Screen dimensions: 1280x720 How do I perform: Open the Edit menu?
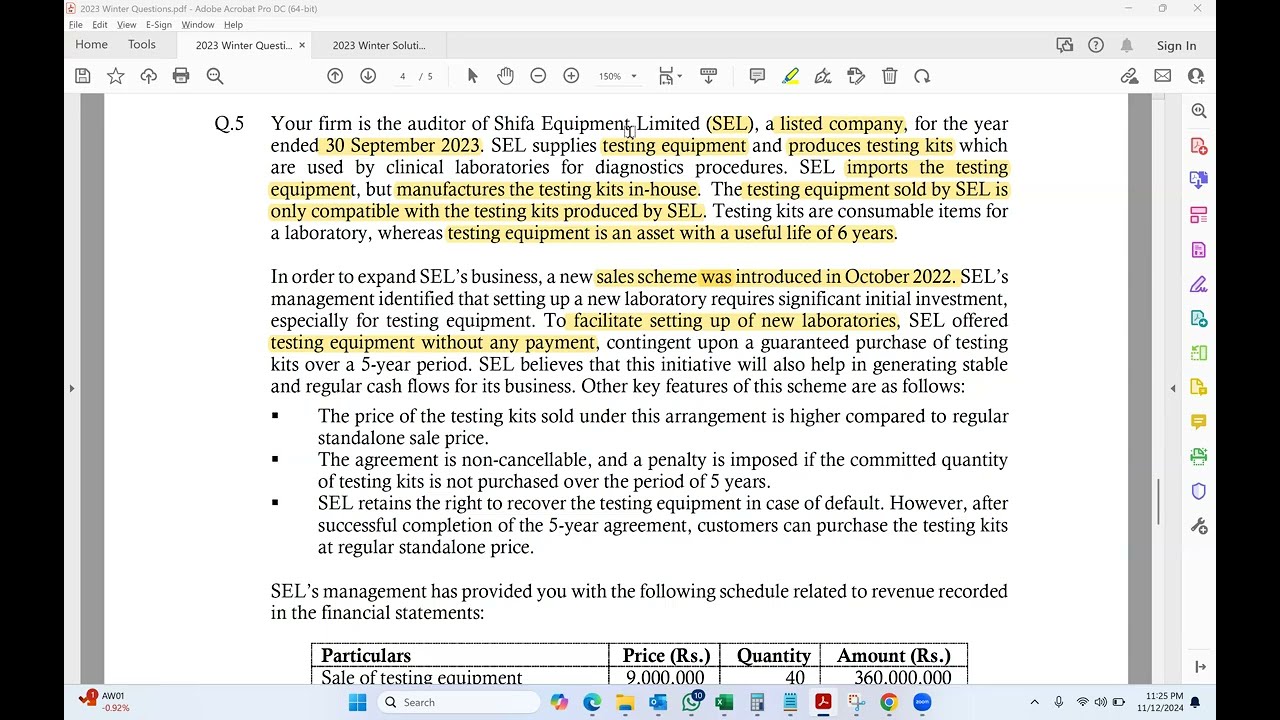[x=100, y=25]
